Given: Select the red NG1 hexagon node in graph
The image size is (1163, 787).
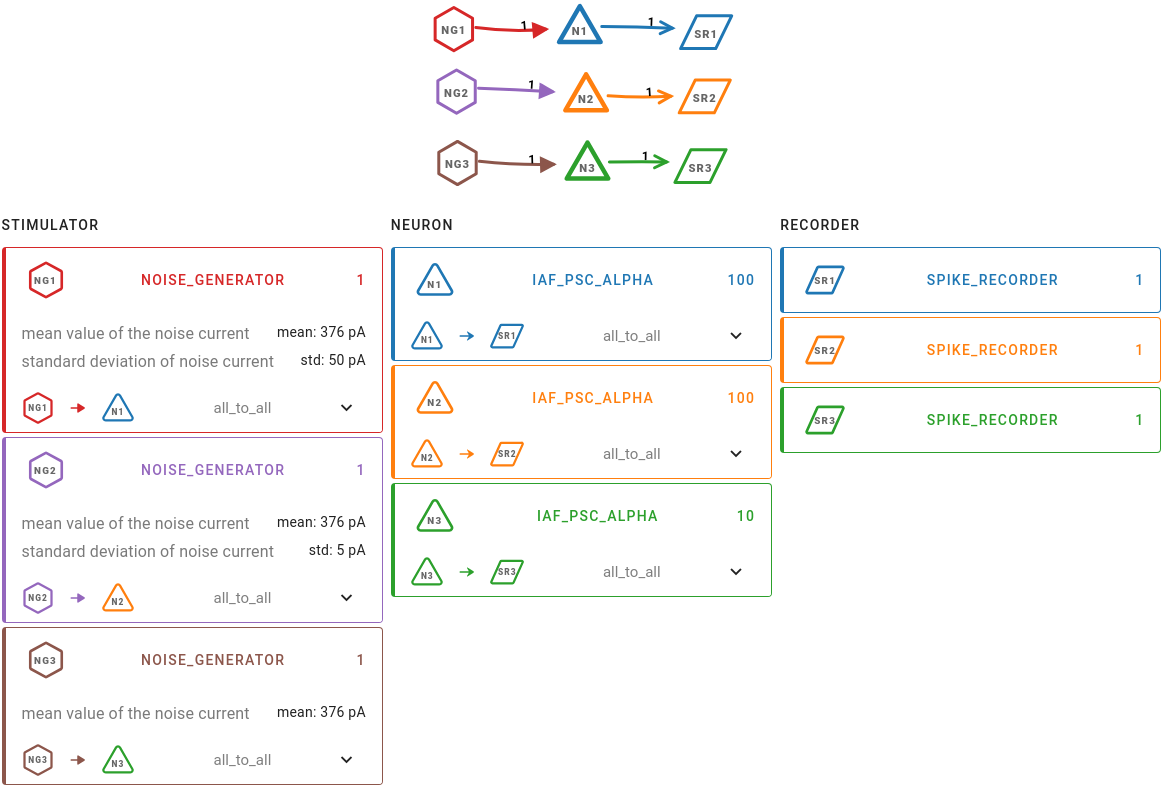Looking at the screenshot, I should click(x=453, y=30).
